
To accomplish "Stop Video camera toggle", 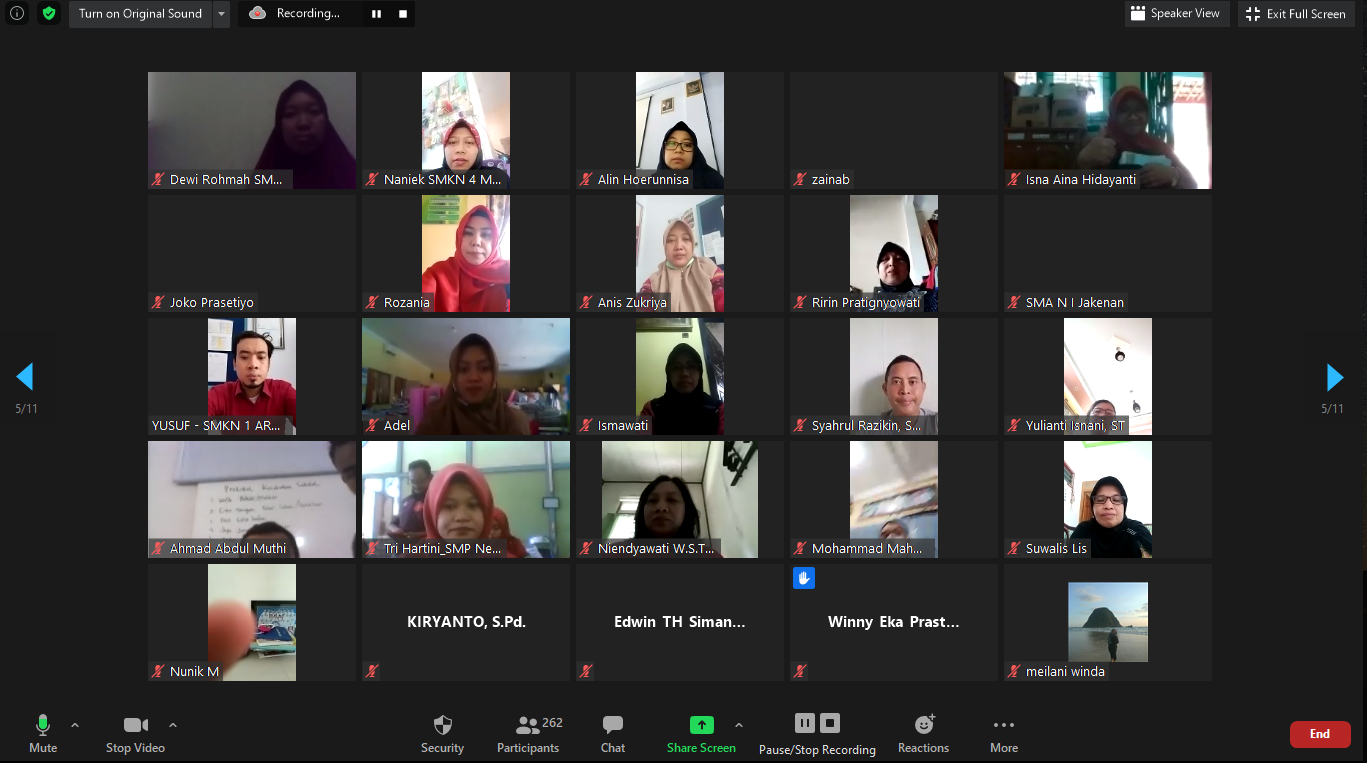I will click(x=135, y=734).
